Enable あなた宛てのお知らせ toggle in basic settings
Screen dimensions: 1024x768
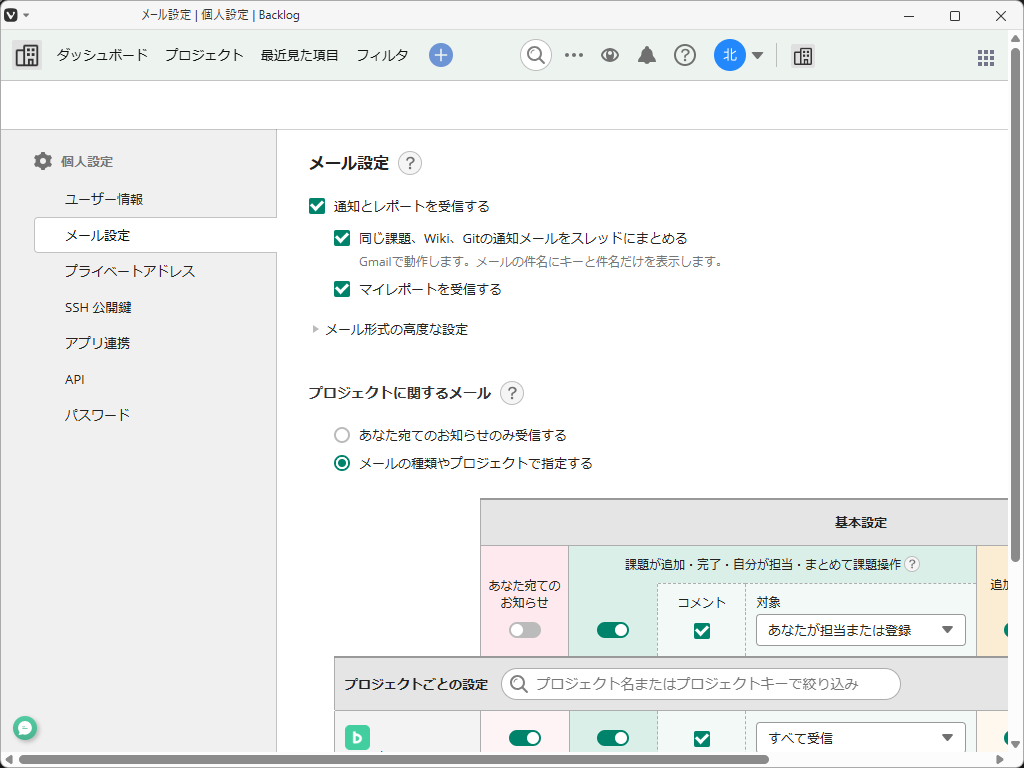[x=525, y=630]
